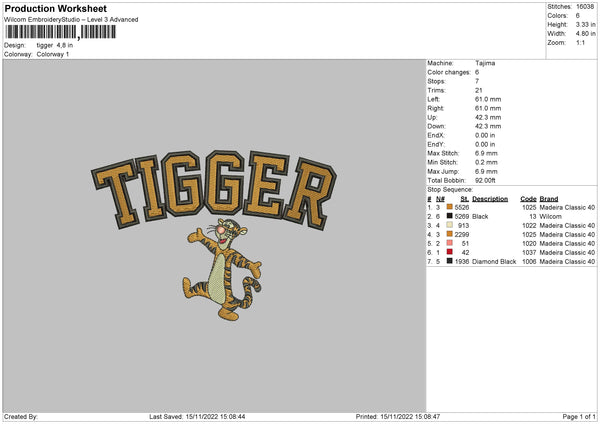Select the pink swatch beside 51 stitches
The image size is (600, 424).
[x=450, y=243]
